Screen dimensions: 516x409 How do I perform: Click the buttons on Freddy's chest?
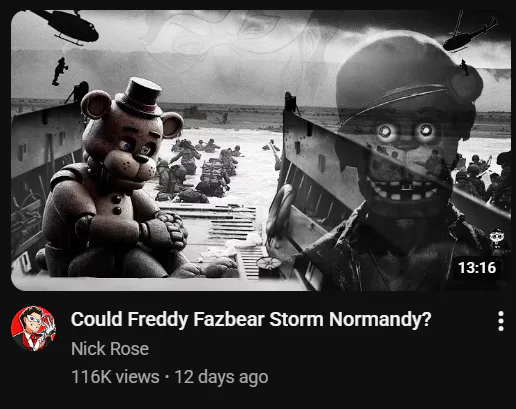[117, 205]
